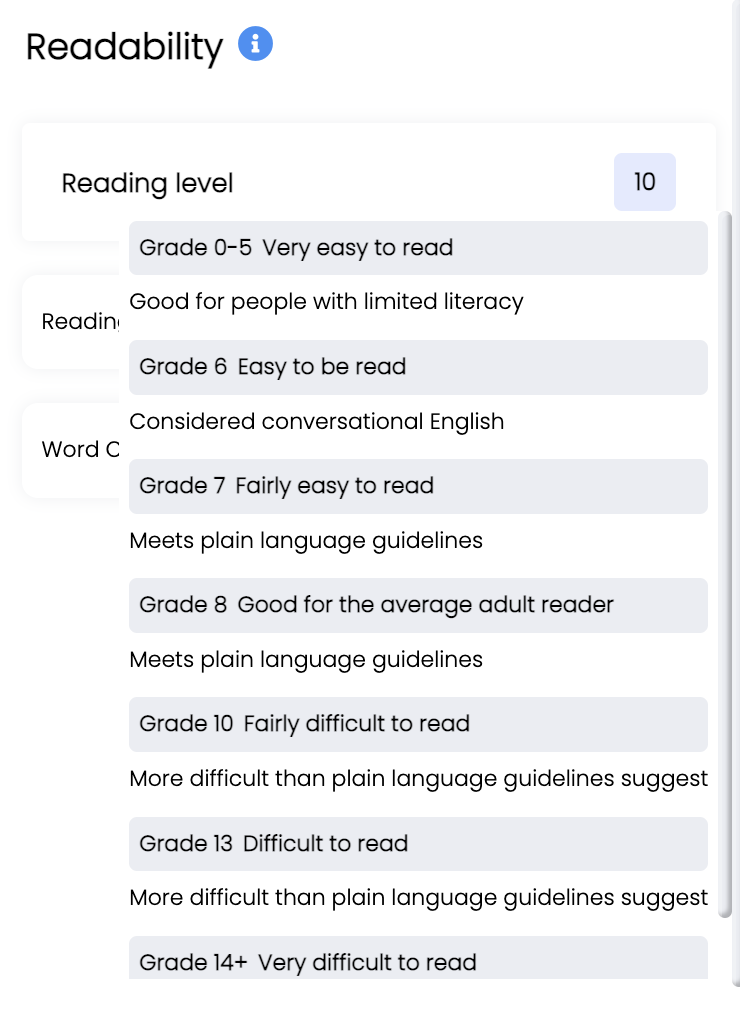The height and width of the screenshot is (1010, 740).
Task: Select Grade 0-5 Very easy to read
Action: click(x=418, y=248)
